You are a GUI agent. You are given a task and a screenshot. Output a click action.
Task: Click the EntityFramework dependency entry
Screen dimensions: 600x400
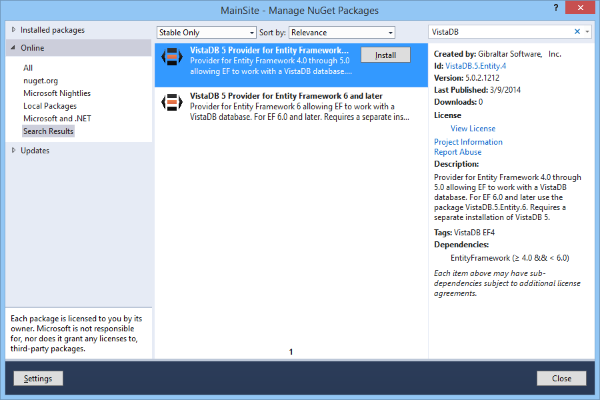point(510,258)
